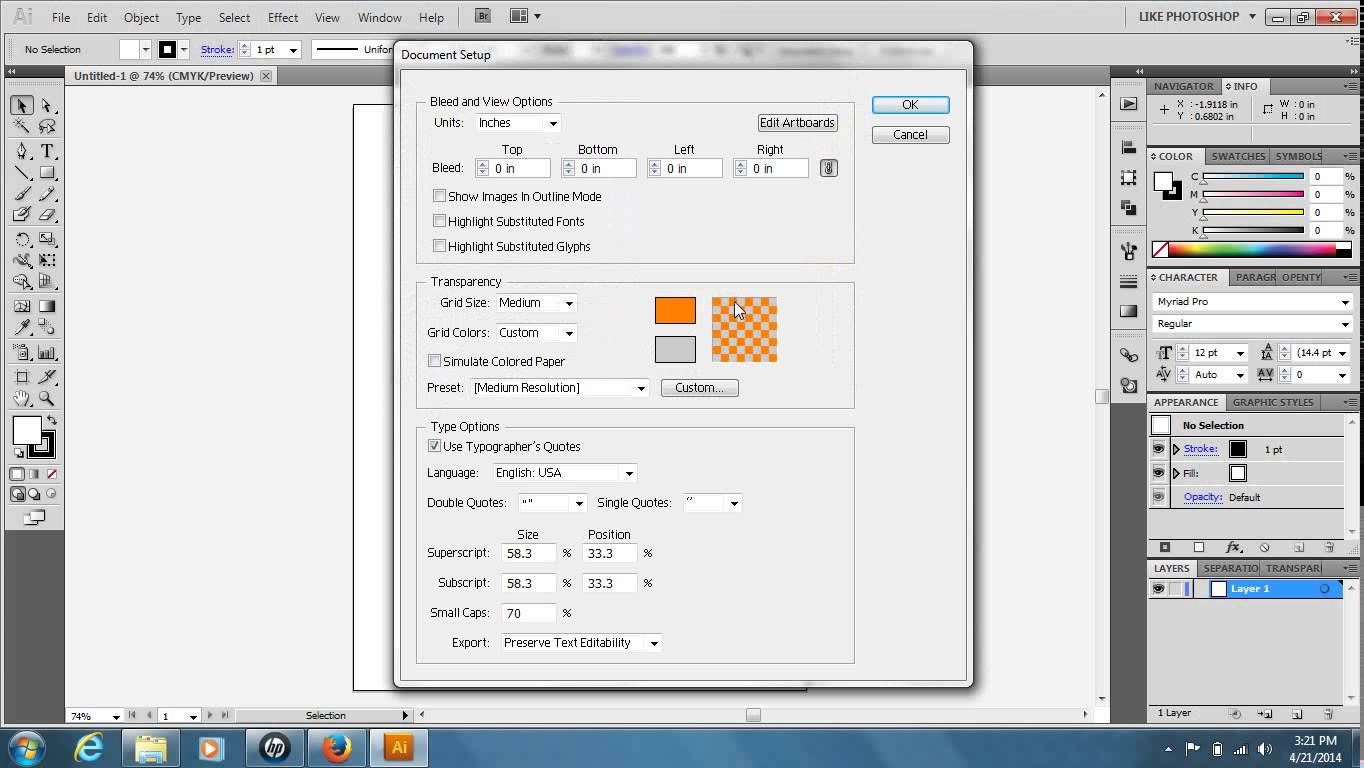Select the Type tool in toolbox

coord(46,151)
